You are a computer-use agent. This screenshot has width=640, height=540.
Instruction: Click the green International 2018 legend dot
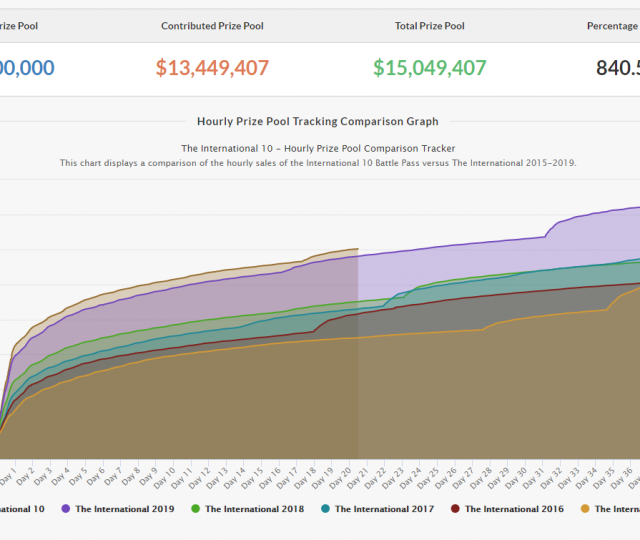[196, 509]
